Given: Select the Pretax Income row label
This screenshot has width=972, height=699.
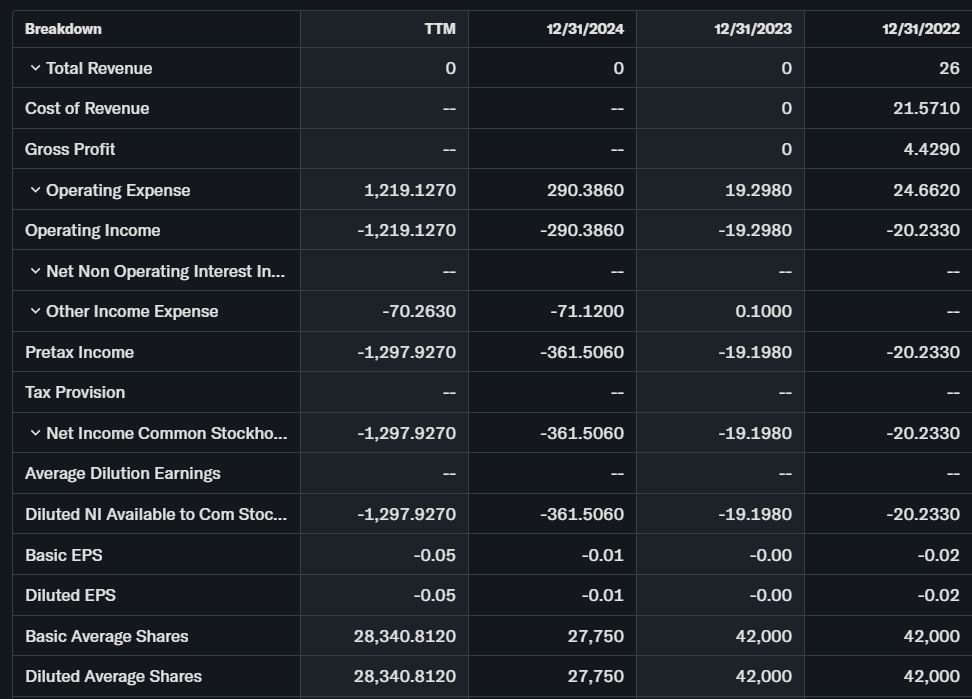Looking at the screenshot, I should [x=79, y=352].
